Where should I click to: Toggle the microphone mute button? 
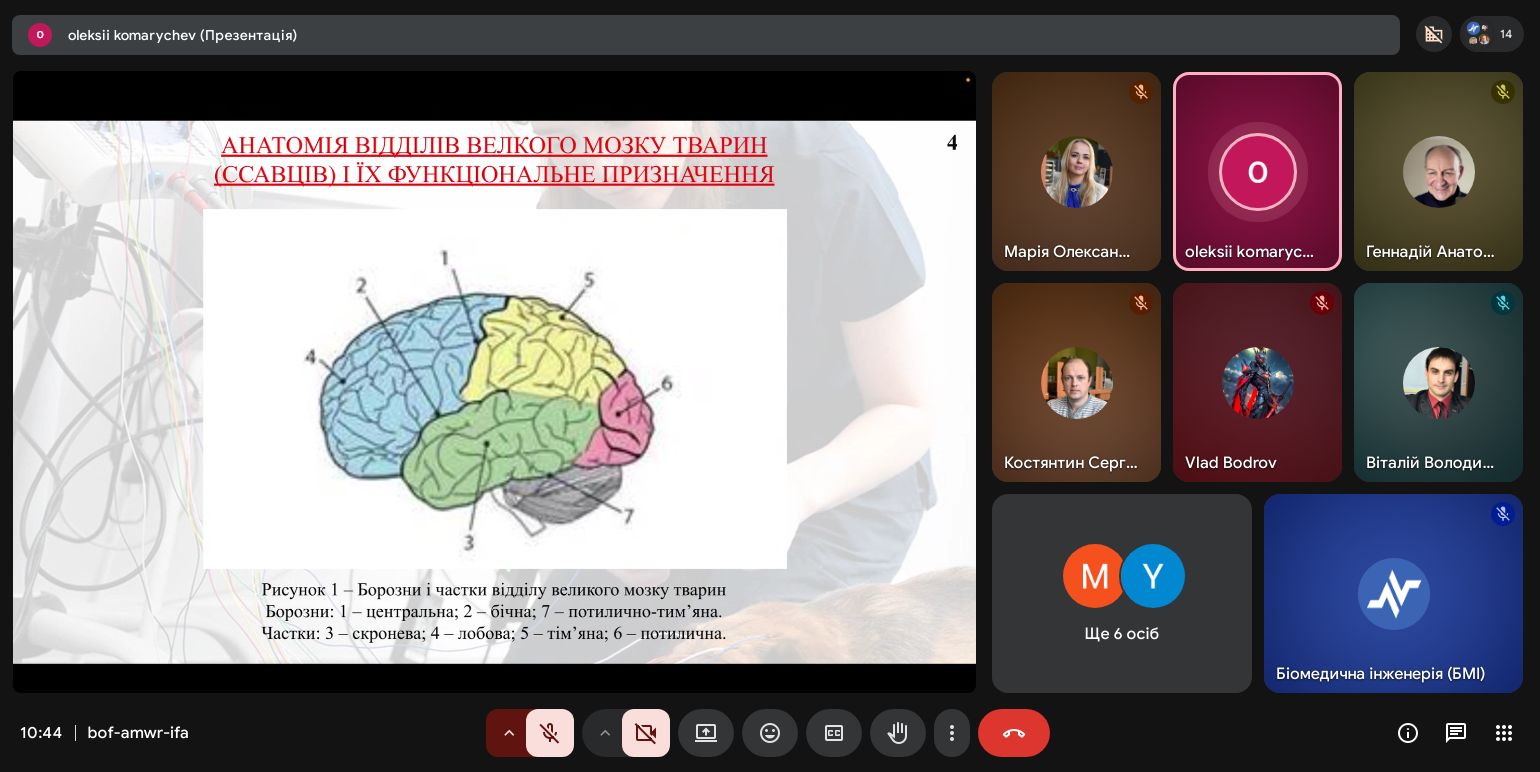549,733
